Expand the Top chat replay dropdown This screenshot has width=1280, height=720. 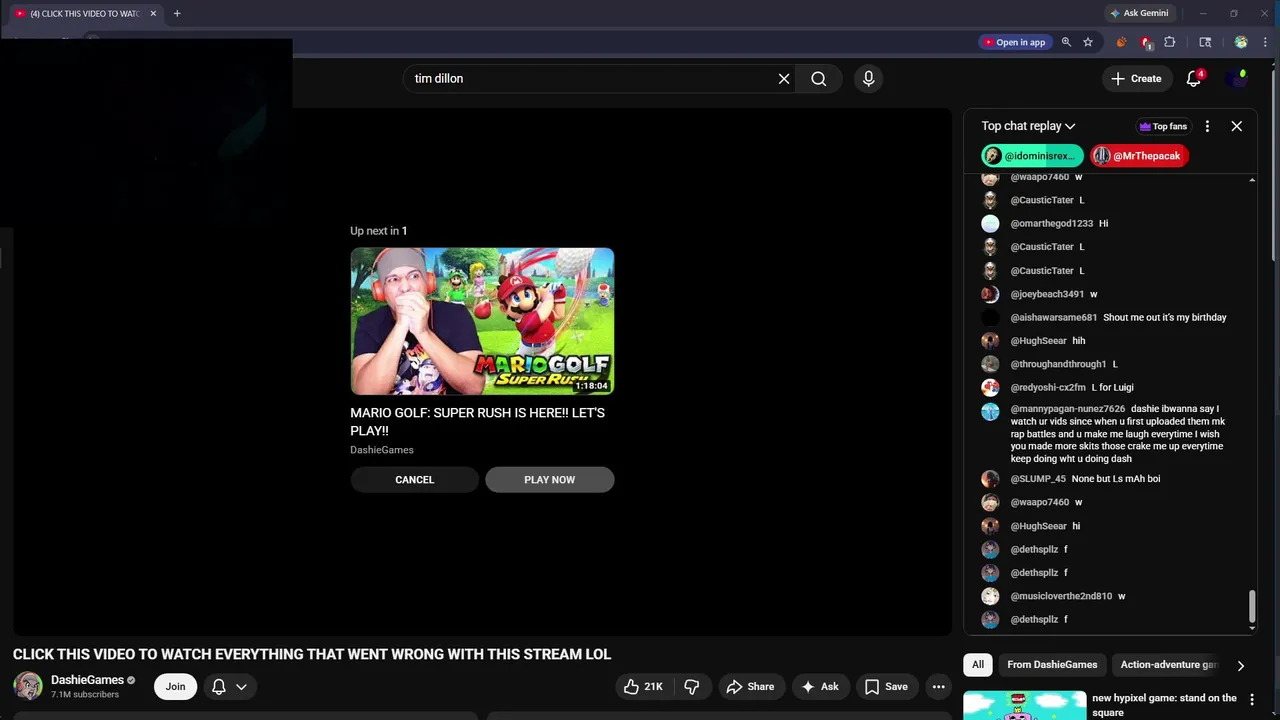point(1028,126)
